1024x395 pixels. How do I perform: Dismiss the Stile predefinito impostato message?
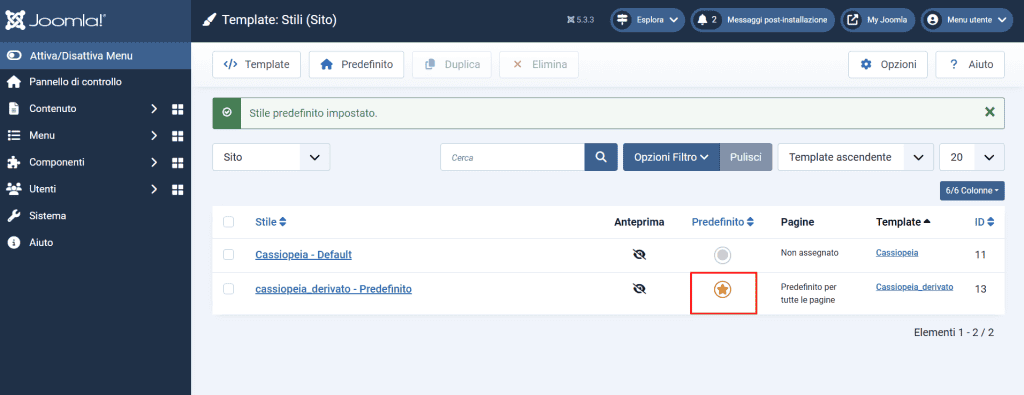pyautogui.click(x=989, y=112)
